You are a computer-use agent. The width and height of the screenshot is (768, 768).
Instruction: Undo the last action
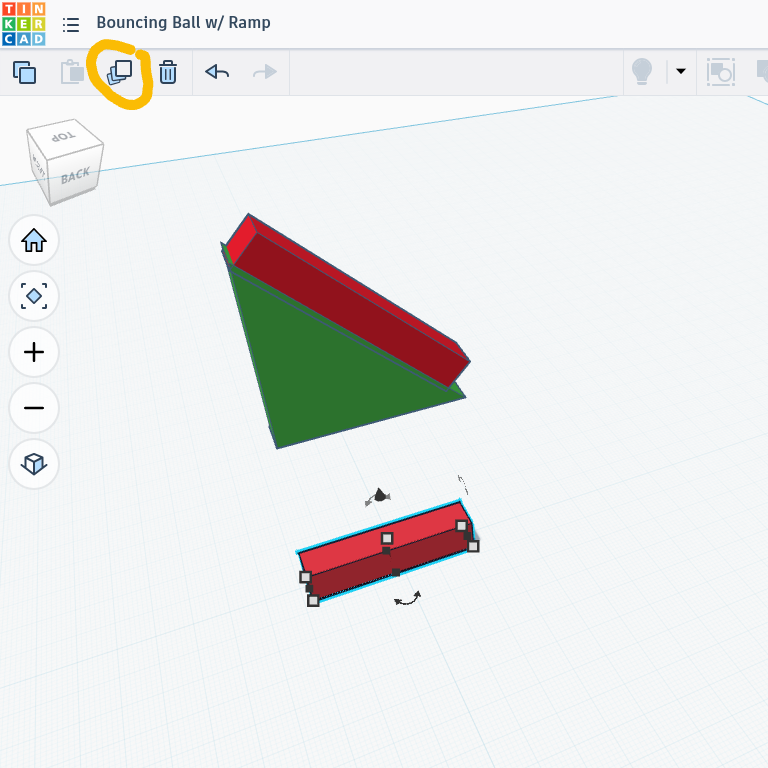click(x=217, y=72)
